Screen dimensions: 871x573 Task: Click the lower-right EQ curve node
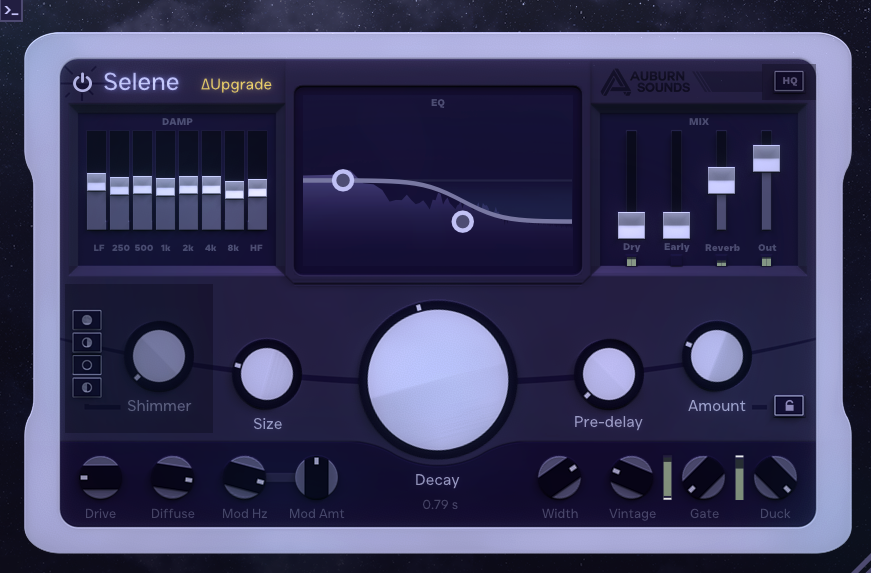point(462,221)
